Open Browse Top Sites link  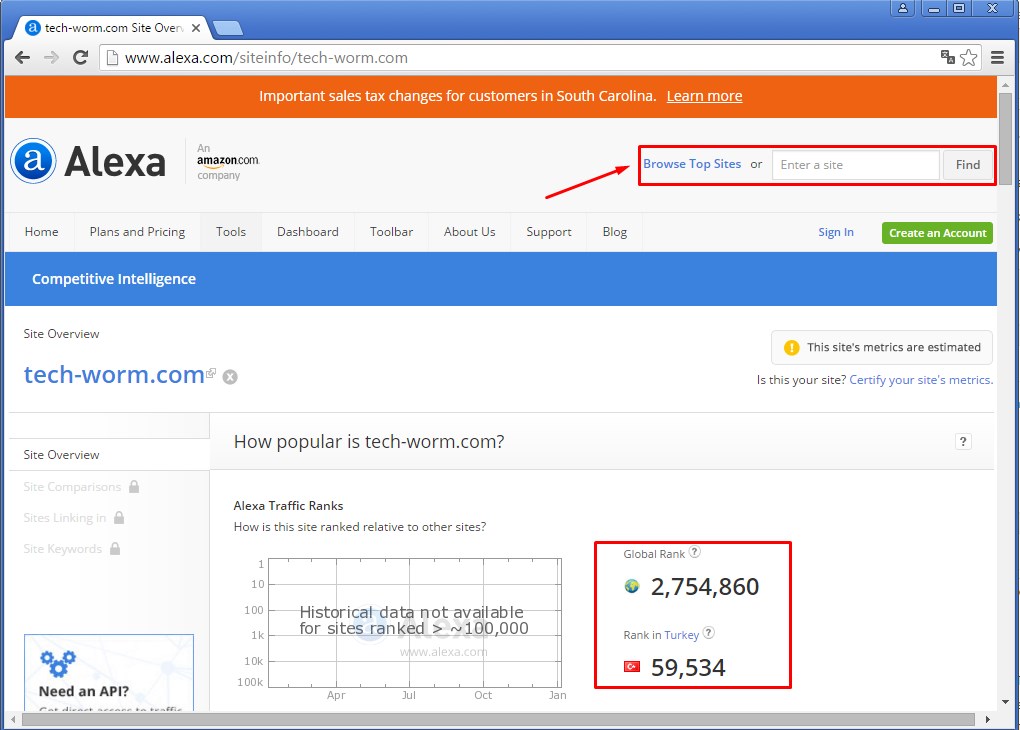[x=692, y=164]
